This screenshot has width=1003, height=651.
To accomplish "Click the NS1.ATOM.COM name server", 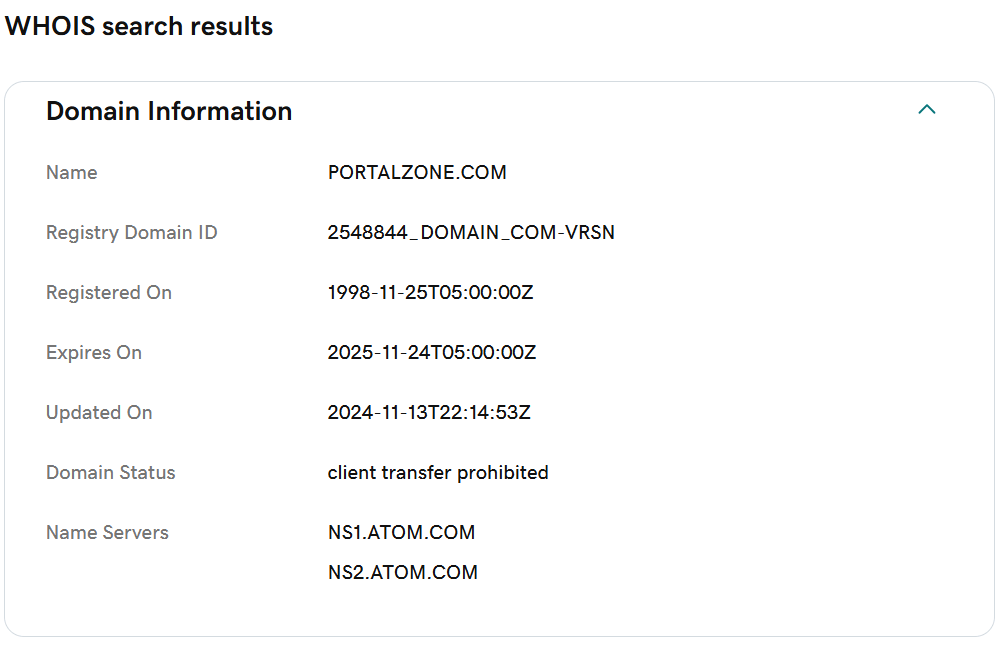I will [402, 533].
